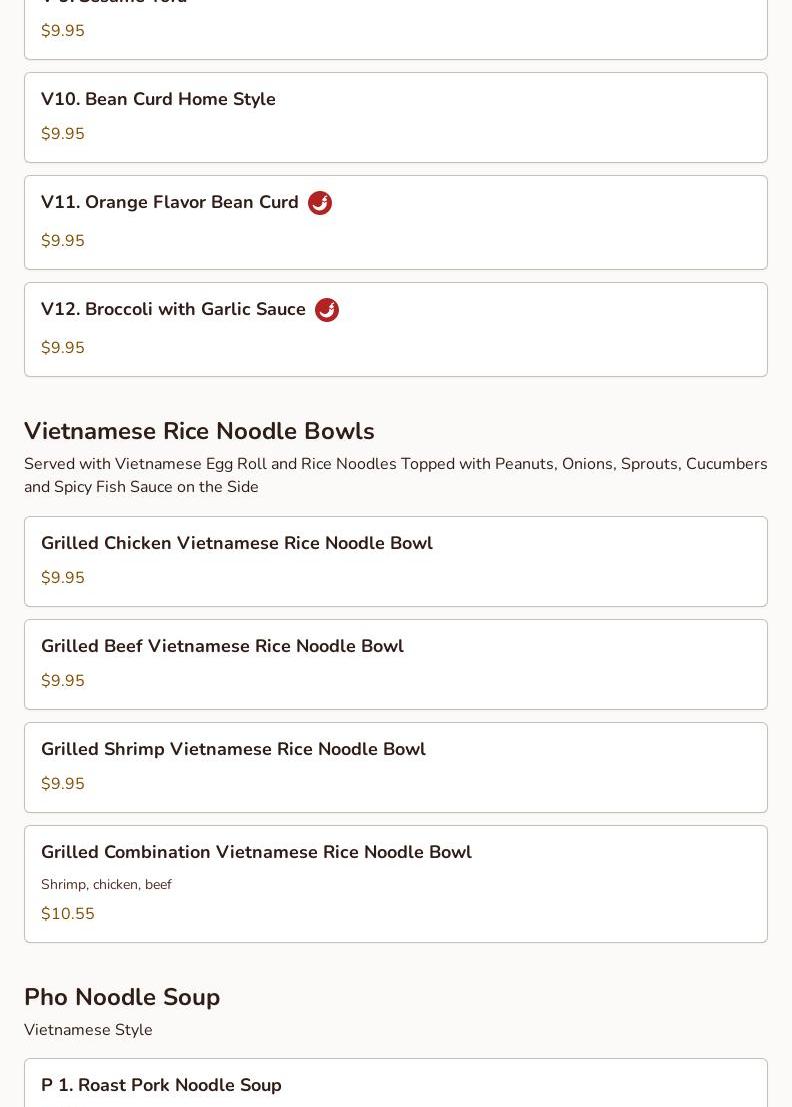Click the Vietnamese Style subtitle text
The width and height of the screenshot is (792, 1107).
point(88,1029)
